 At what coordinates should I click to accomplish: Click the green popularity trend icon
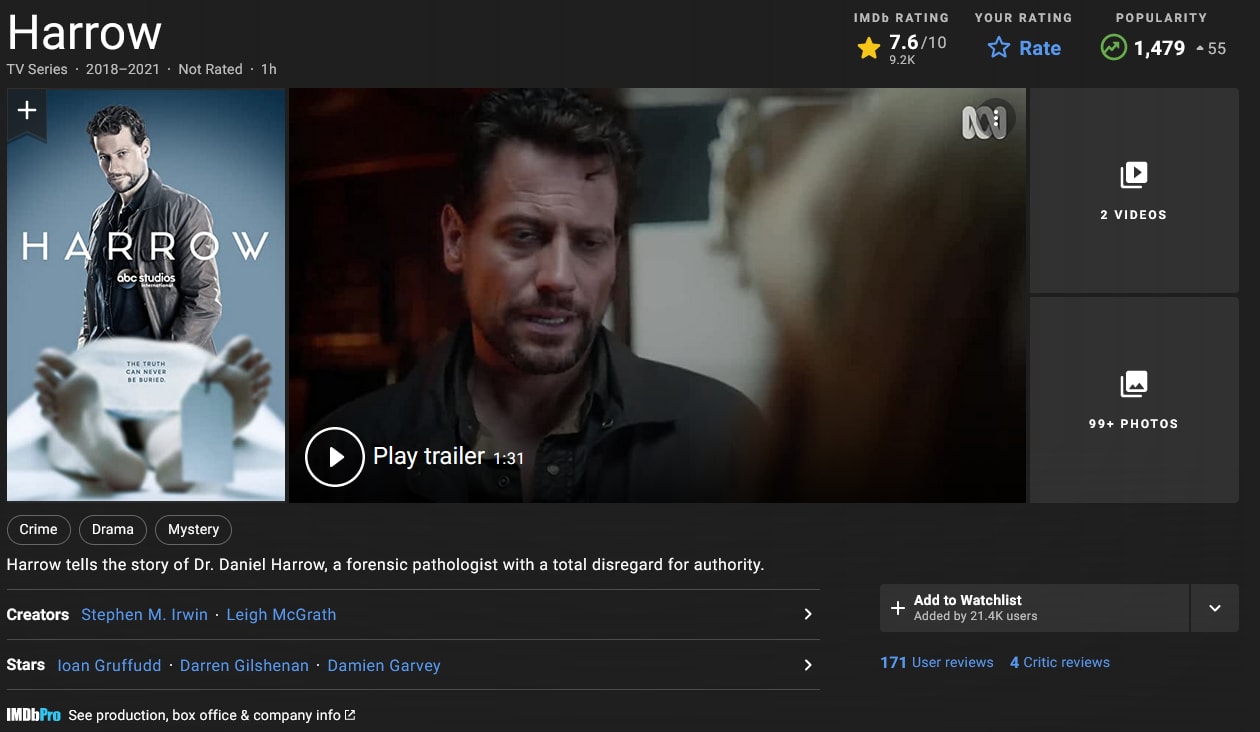pyautogui.click(x=1113, y=48)
